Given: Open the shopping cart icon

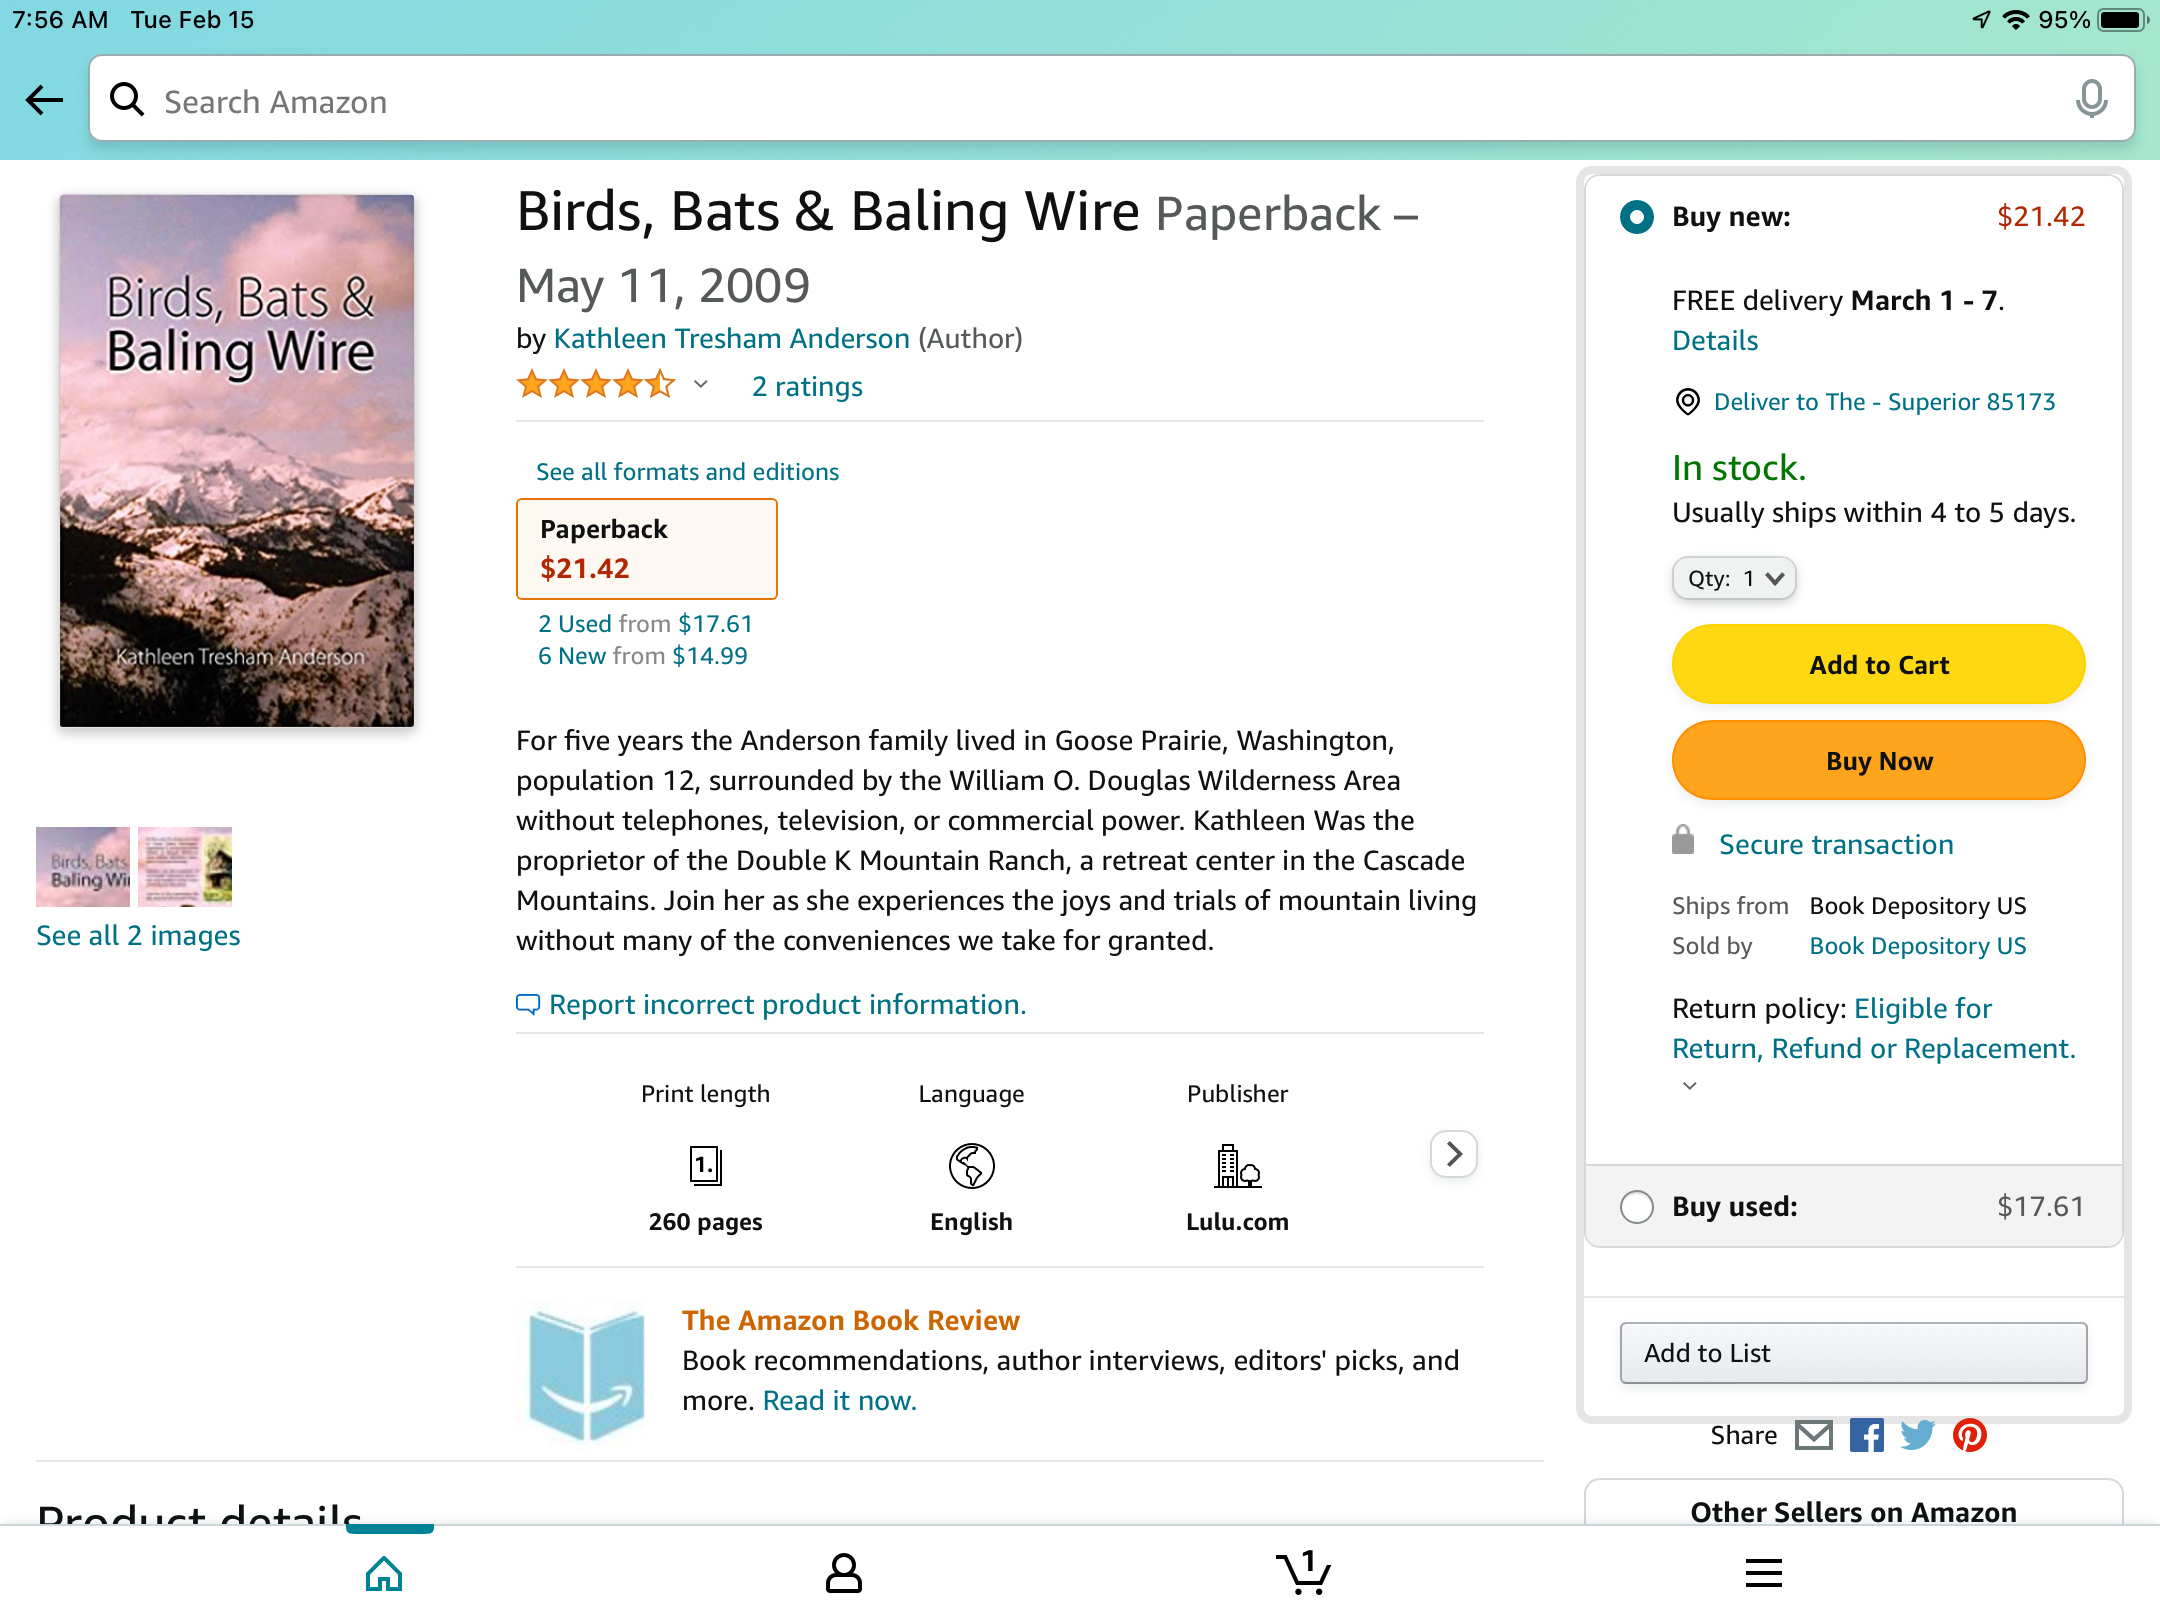Looking at the screenshot, I should tap(1303, 1573).
